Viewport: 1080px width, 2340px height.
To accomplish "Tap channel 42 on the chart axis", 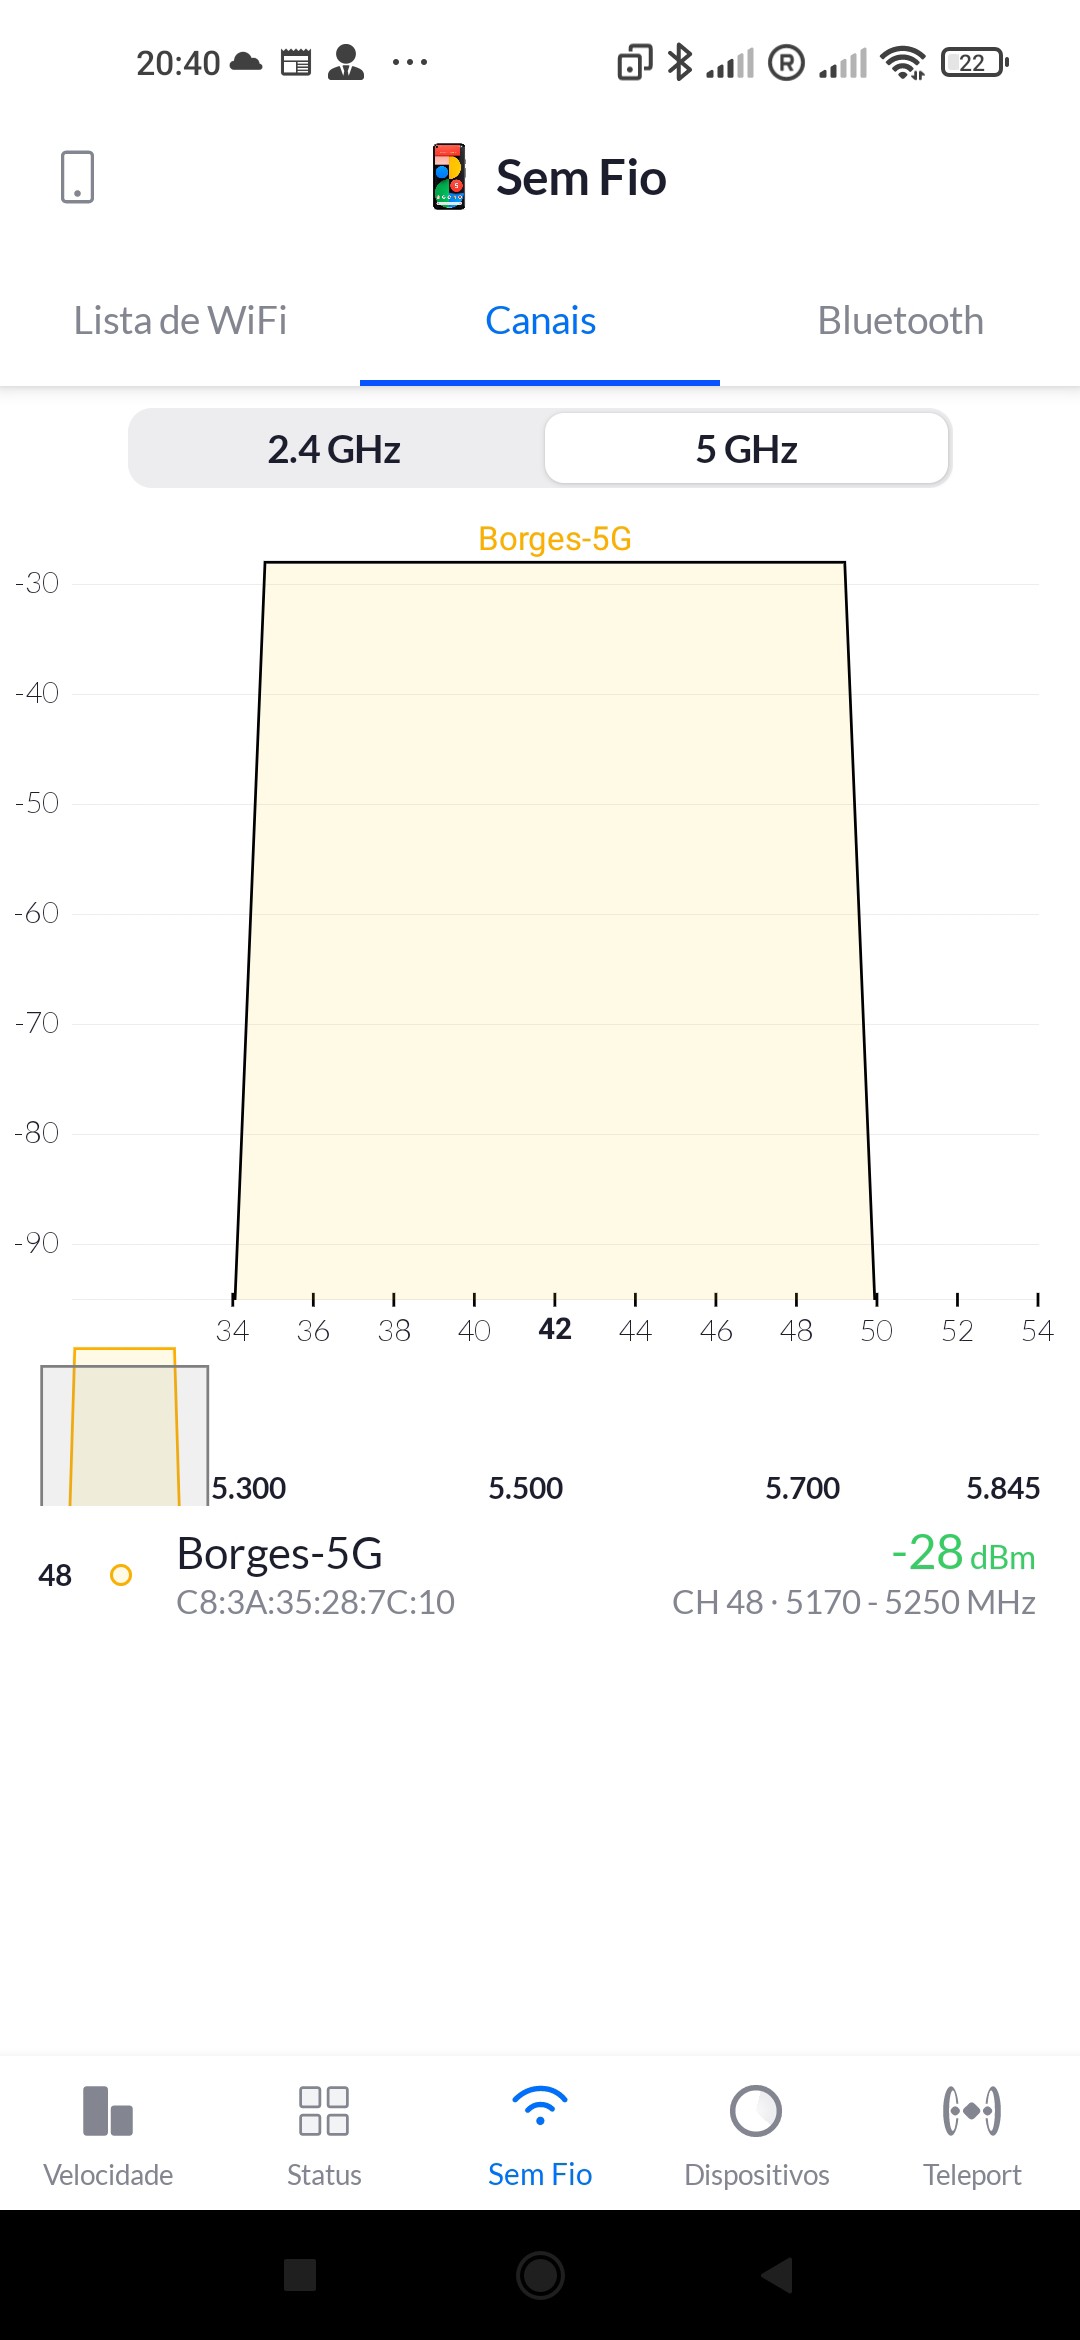I will pyautogui.click(x=555, y=1329).
